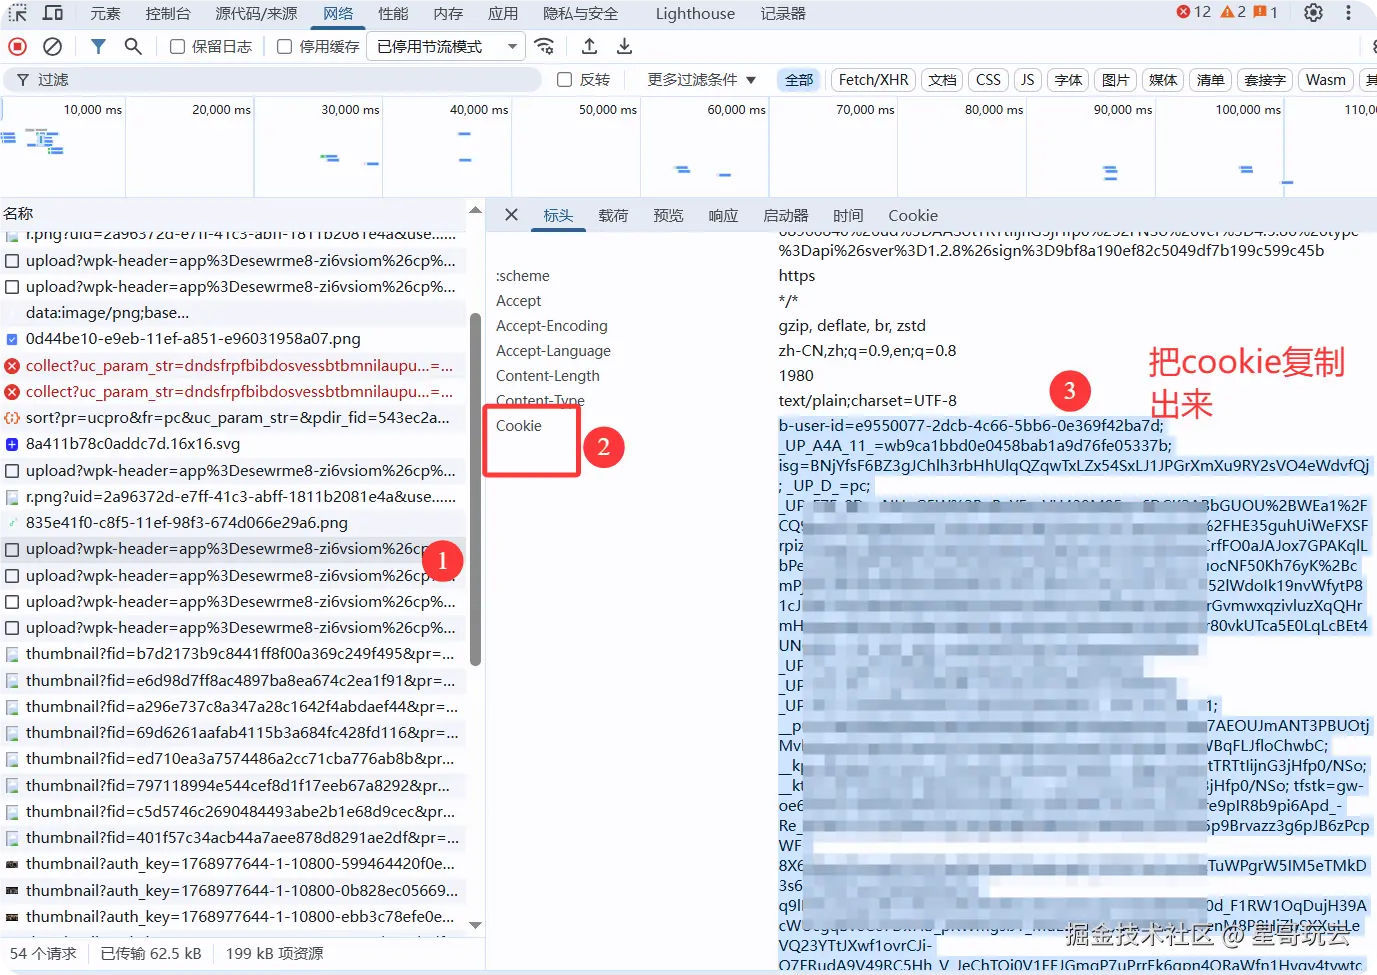Switch to the 控制台 panel tab
The width and height of the screenshot is (1377, 975).
point(168,13)
